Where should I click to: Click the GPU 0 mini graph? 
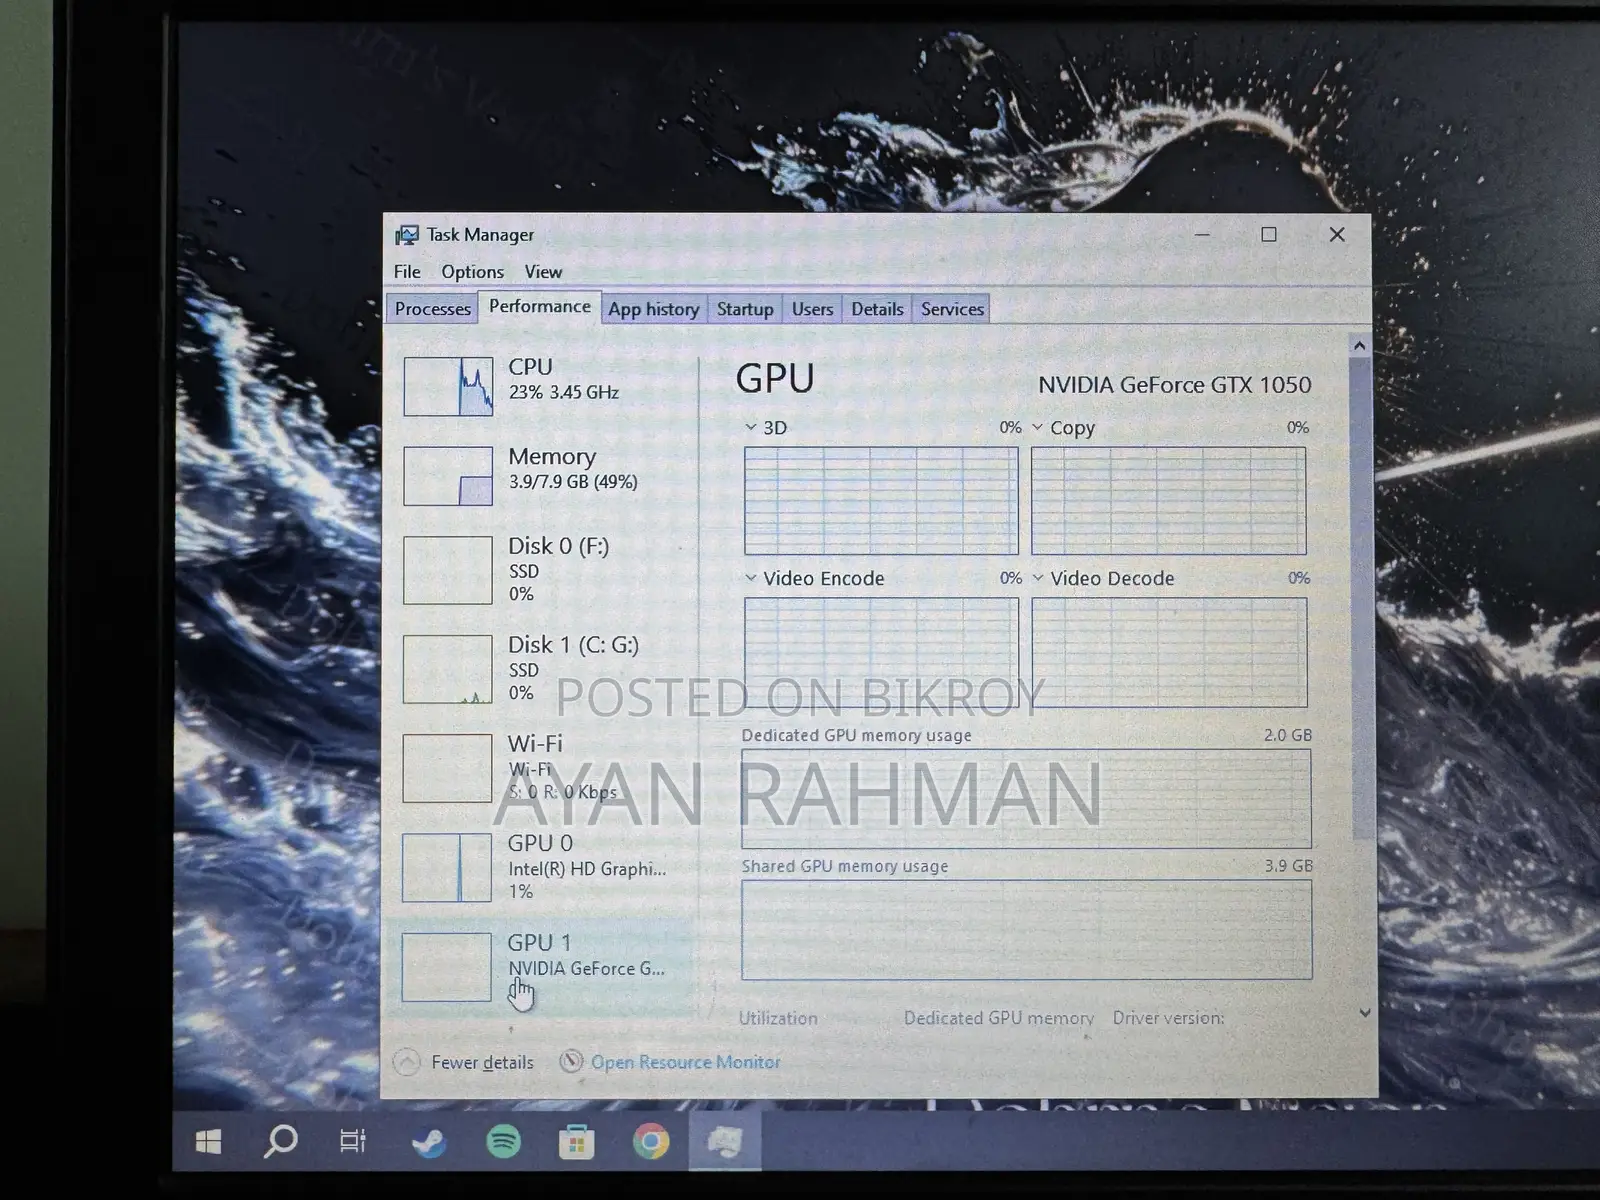pos(447,867)
